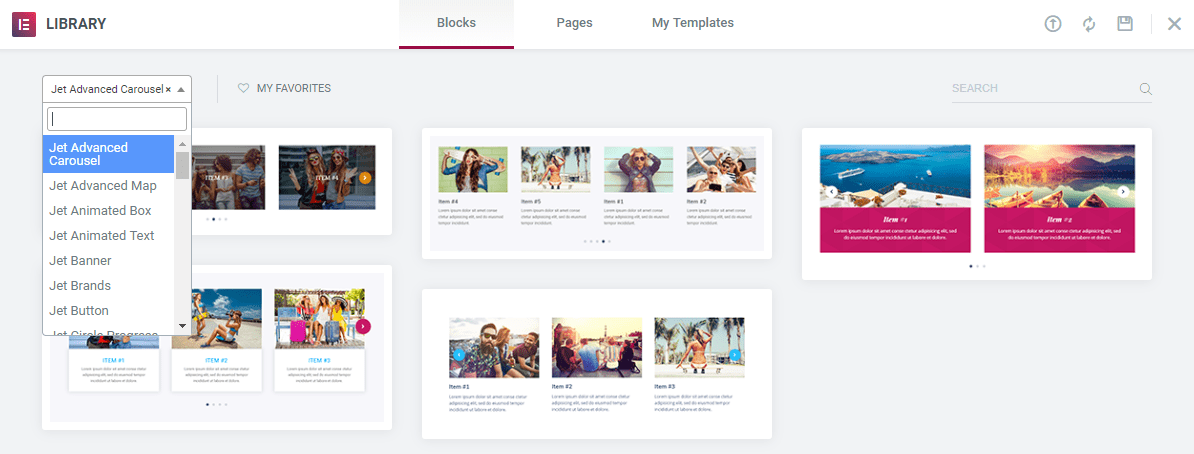Viewport: 1194px width, 454px height.
Task: Click the dropdown list scrollbar down arrow
Action: pyautogui.click(x=182, y=326)
